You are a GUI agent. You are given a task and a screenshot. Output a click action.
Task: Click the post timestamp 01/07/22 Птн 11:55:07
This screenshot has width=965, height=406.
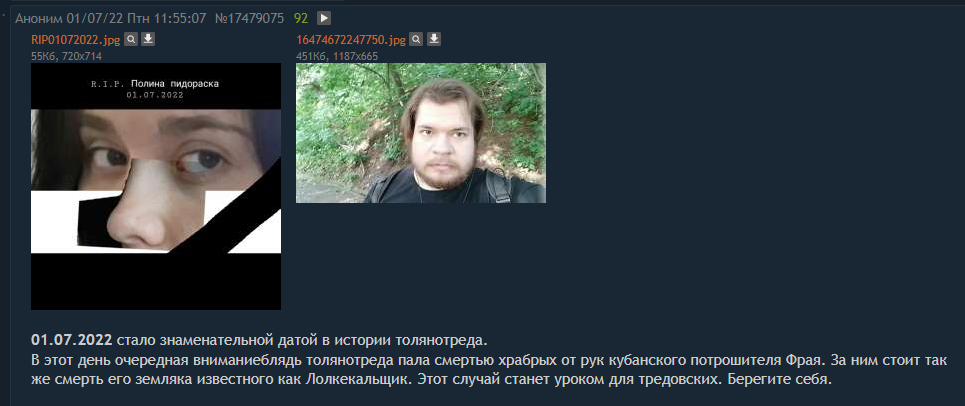click(x=136, y=18)
